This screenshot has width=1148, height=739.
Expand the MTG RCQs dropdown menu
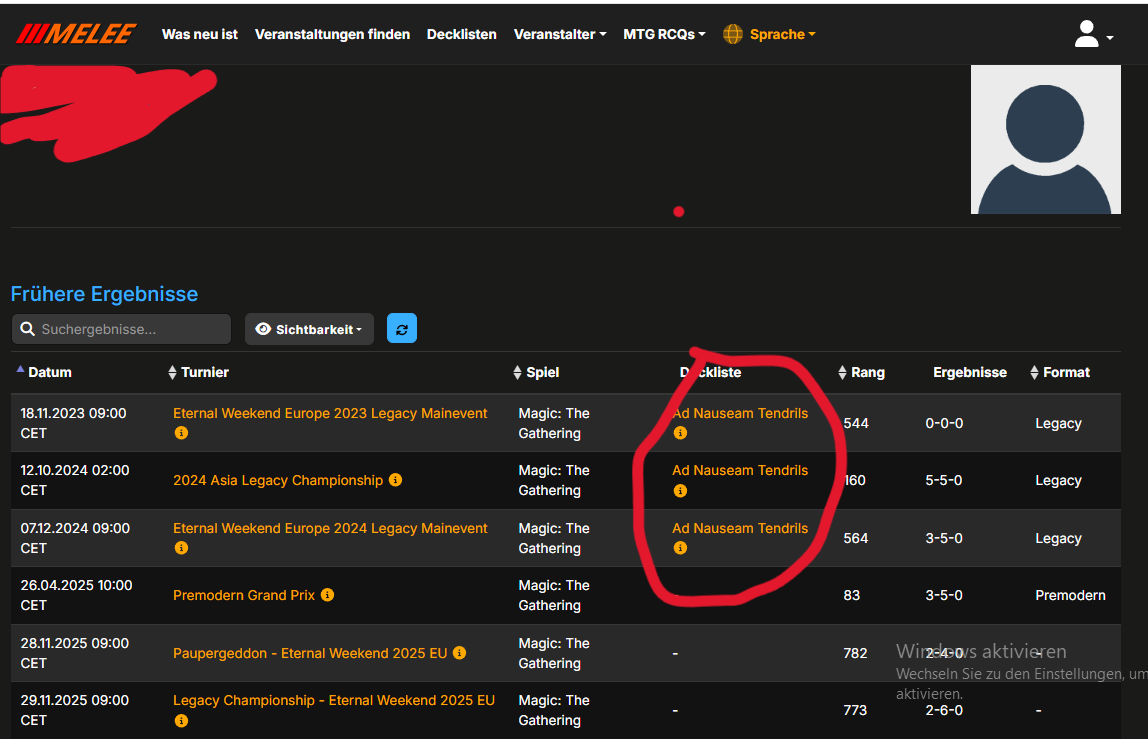(x=664, y=34)
